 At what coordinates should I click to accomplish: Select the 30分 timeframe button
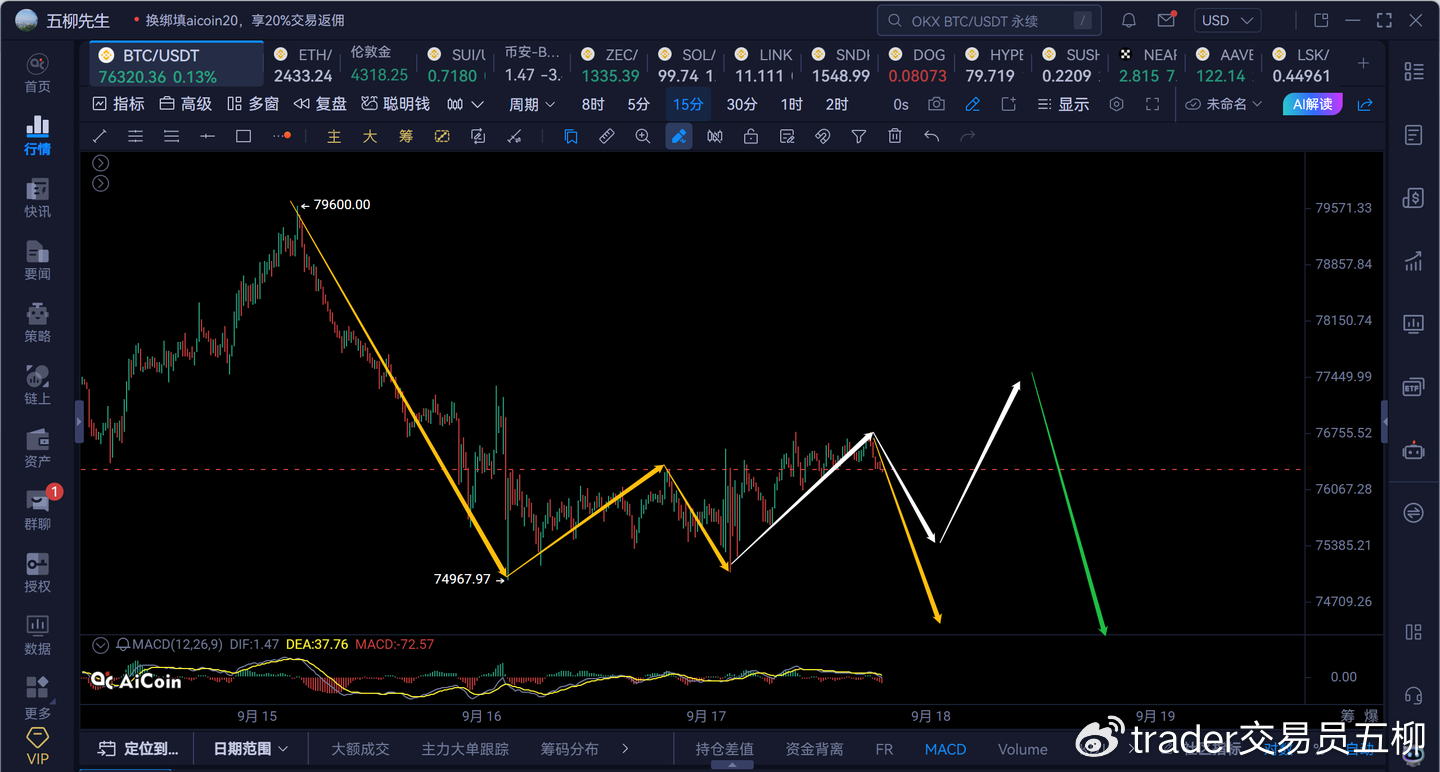[x=741, y=104]
